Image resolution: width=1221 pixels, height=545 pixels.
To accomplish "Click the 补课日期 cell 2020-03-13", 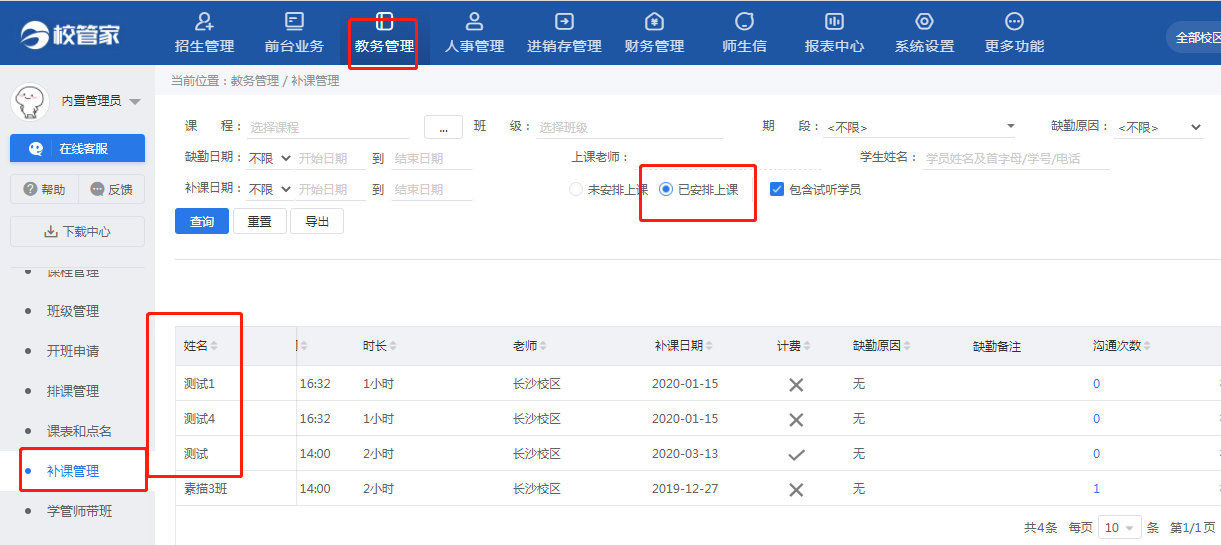I will tap(685, 454).
